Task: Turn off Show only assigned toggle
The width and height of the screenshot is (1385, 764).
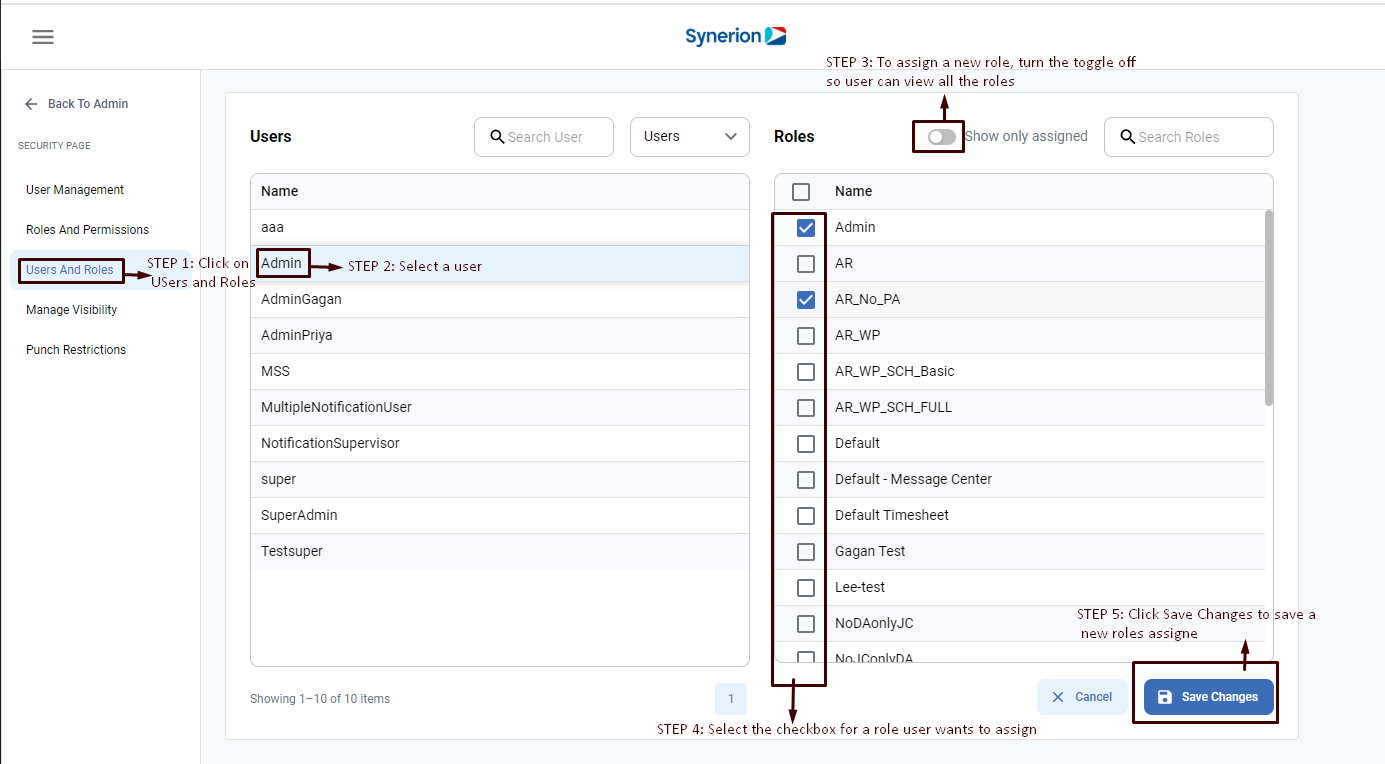Action: (941, 137)
